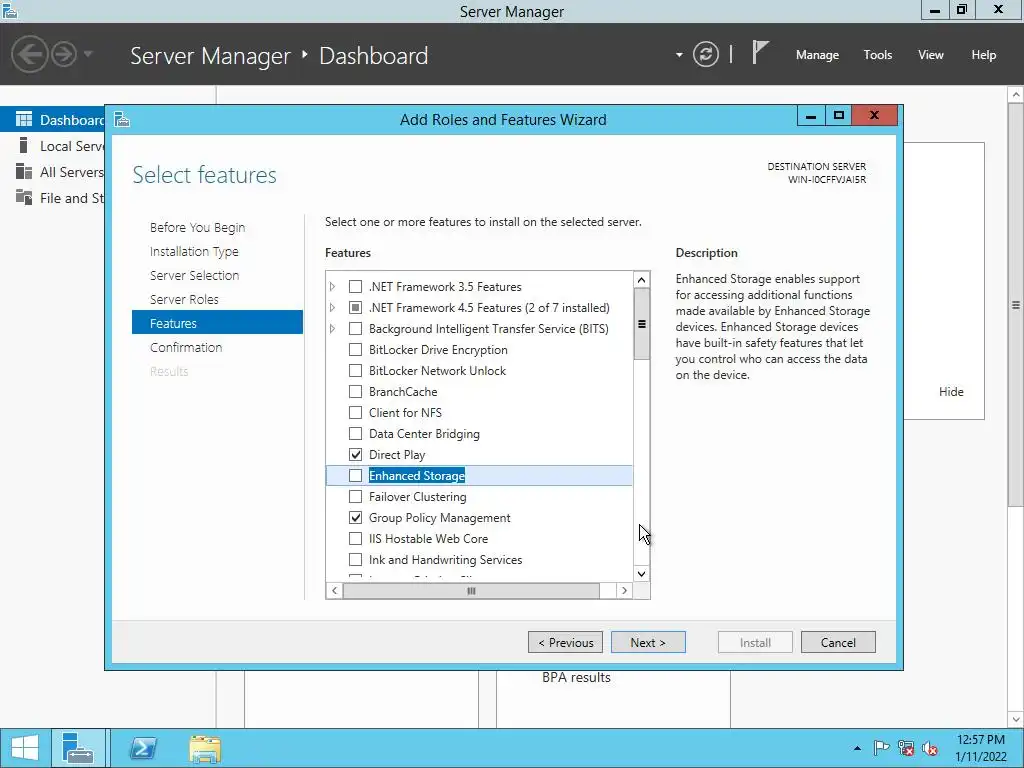Go to Server Roles step
Viewport: 1024px width, 768px height.
click(x=184, y=299)
